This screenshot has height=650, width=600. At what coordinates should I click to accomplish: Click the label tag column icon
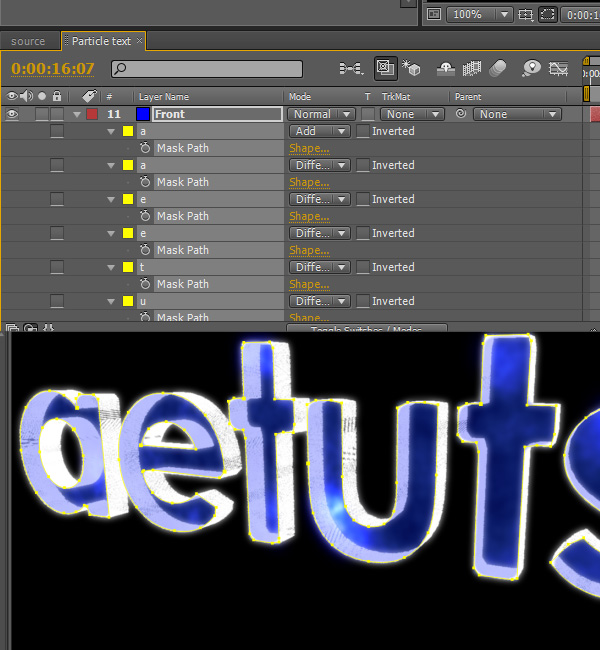(89, 96)
